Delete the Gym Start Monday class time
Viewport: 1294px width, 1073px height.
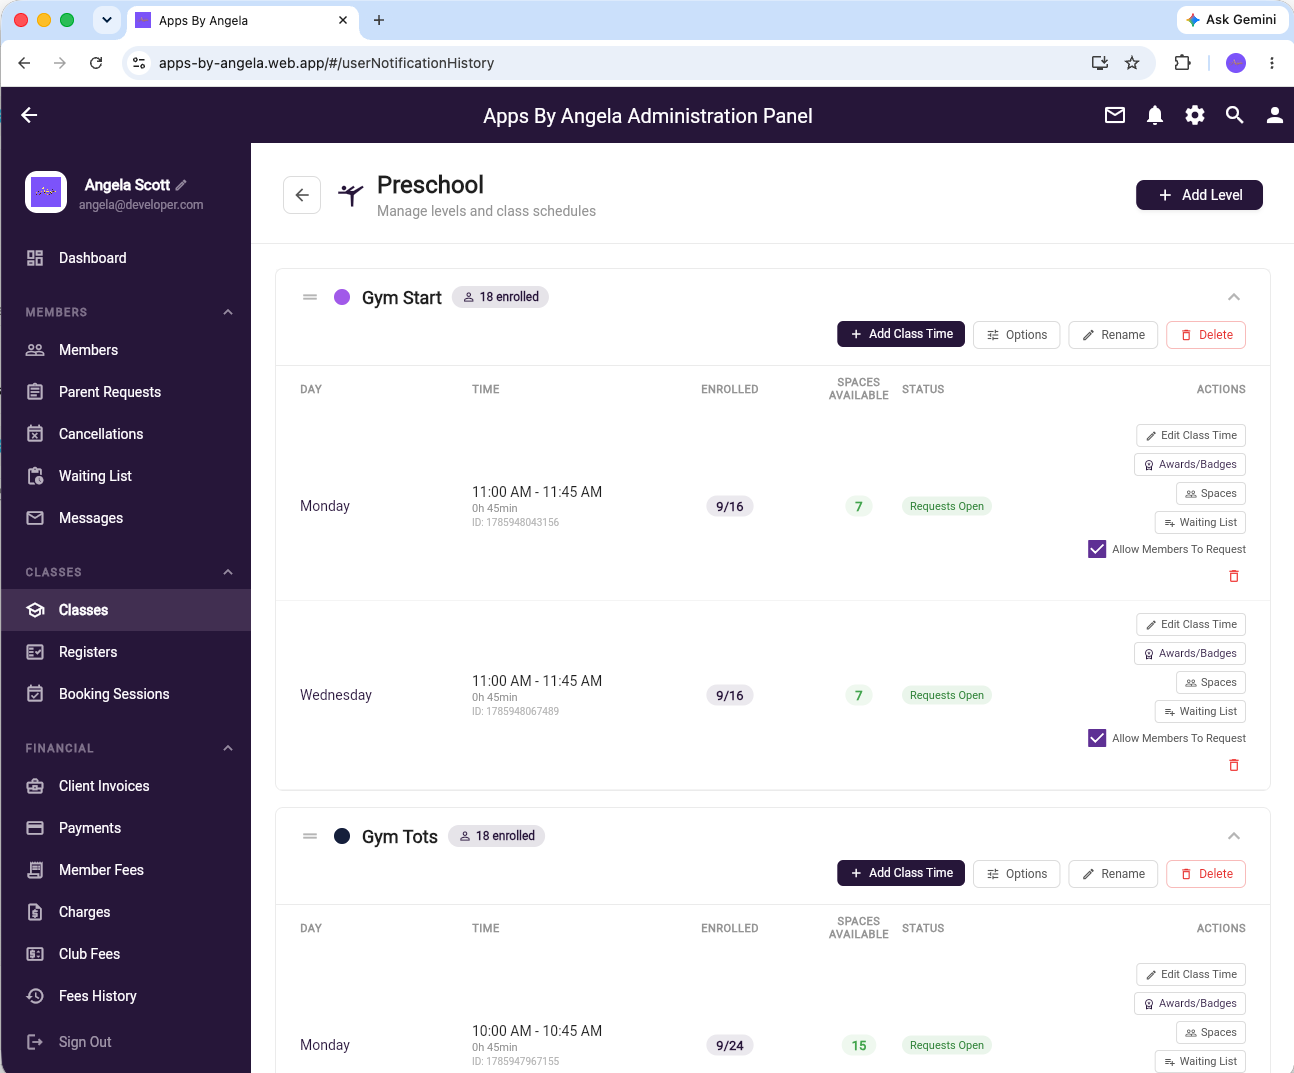coord(1234,576)
